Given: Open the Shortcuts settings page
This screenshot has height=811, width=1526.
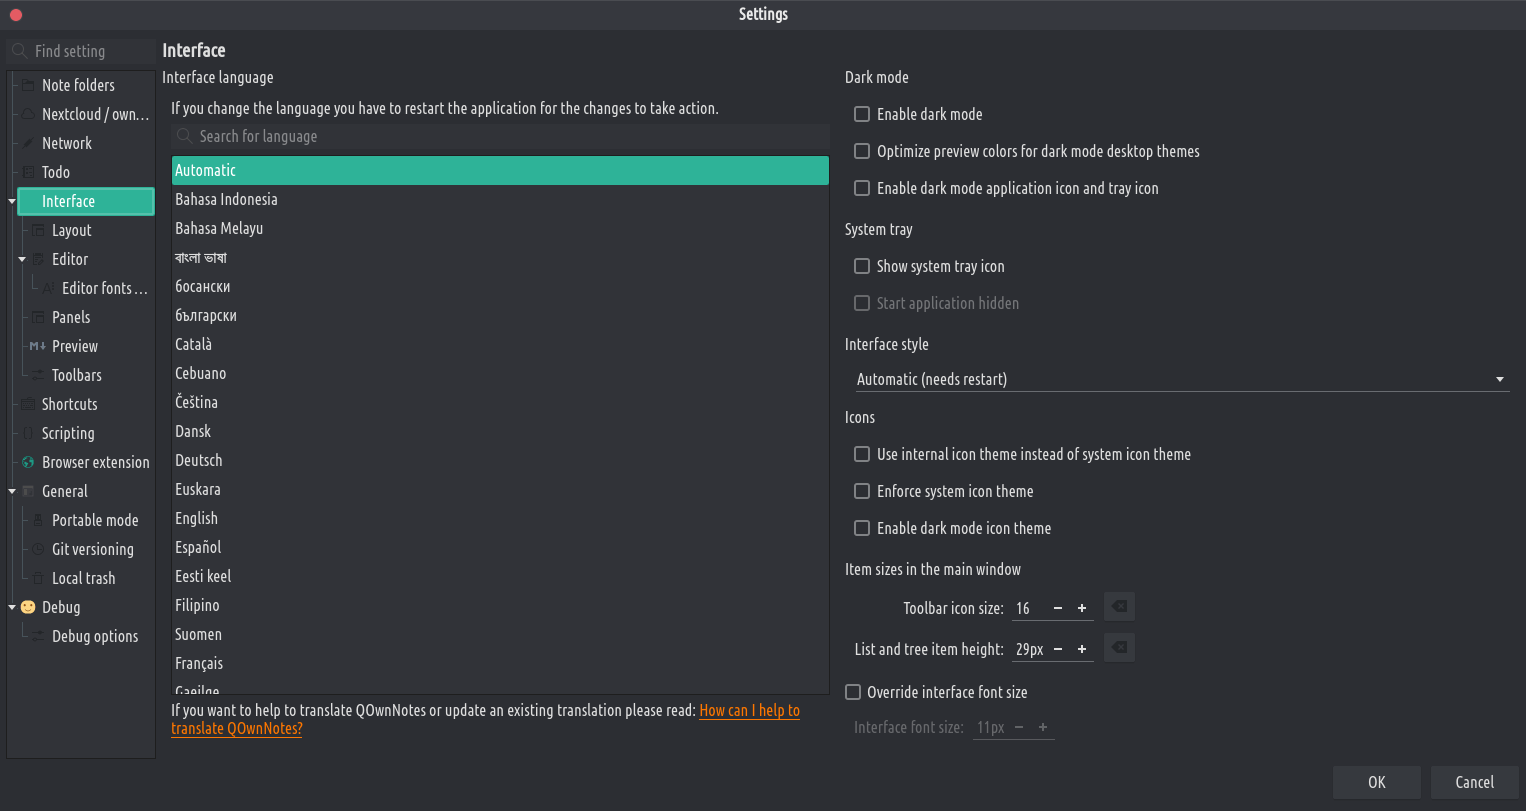Looking at the screenshot, I should coord(69,404).
